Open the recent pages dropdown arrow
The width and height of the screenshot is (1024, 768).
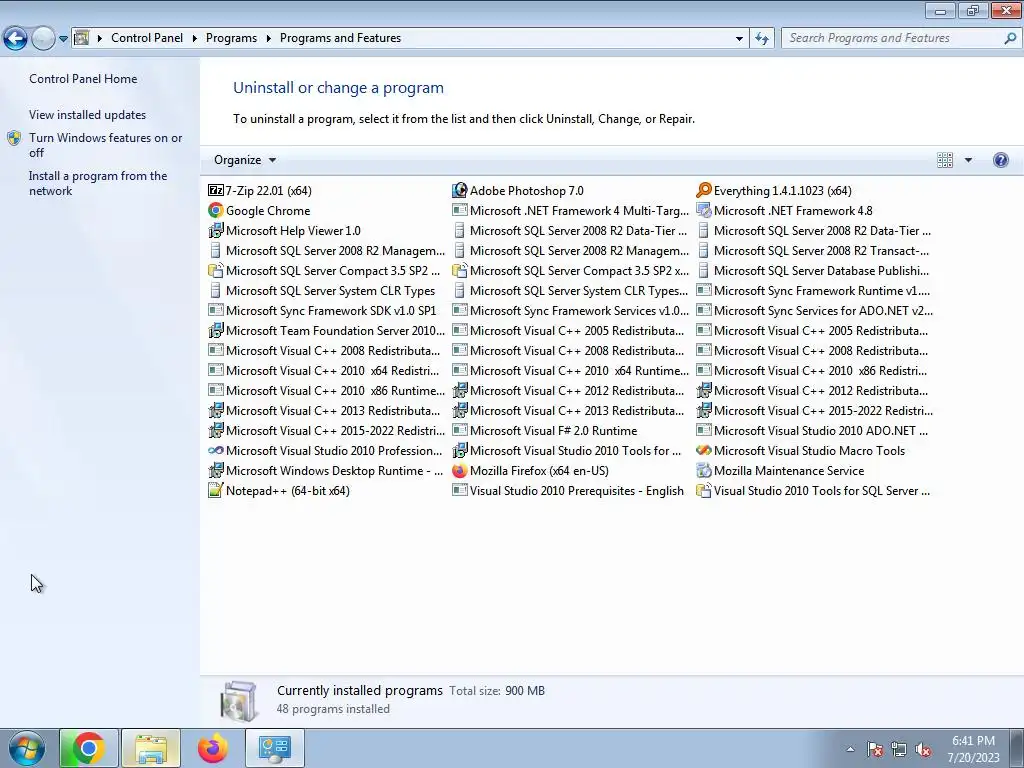tap(63, 39)
